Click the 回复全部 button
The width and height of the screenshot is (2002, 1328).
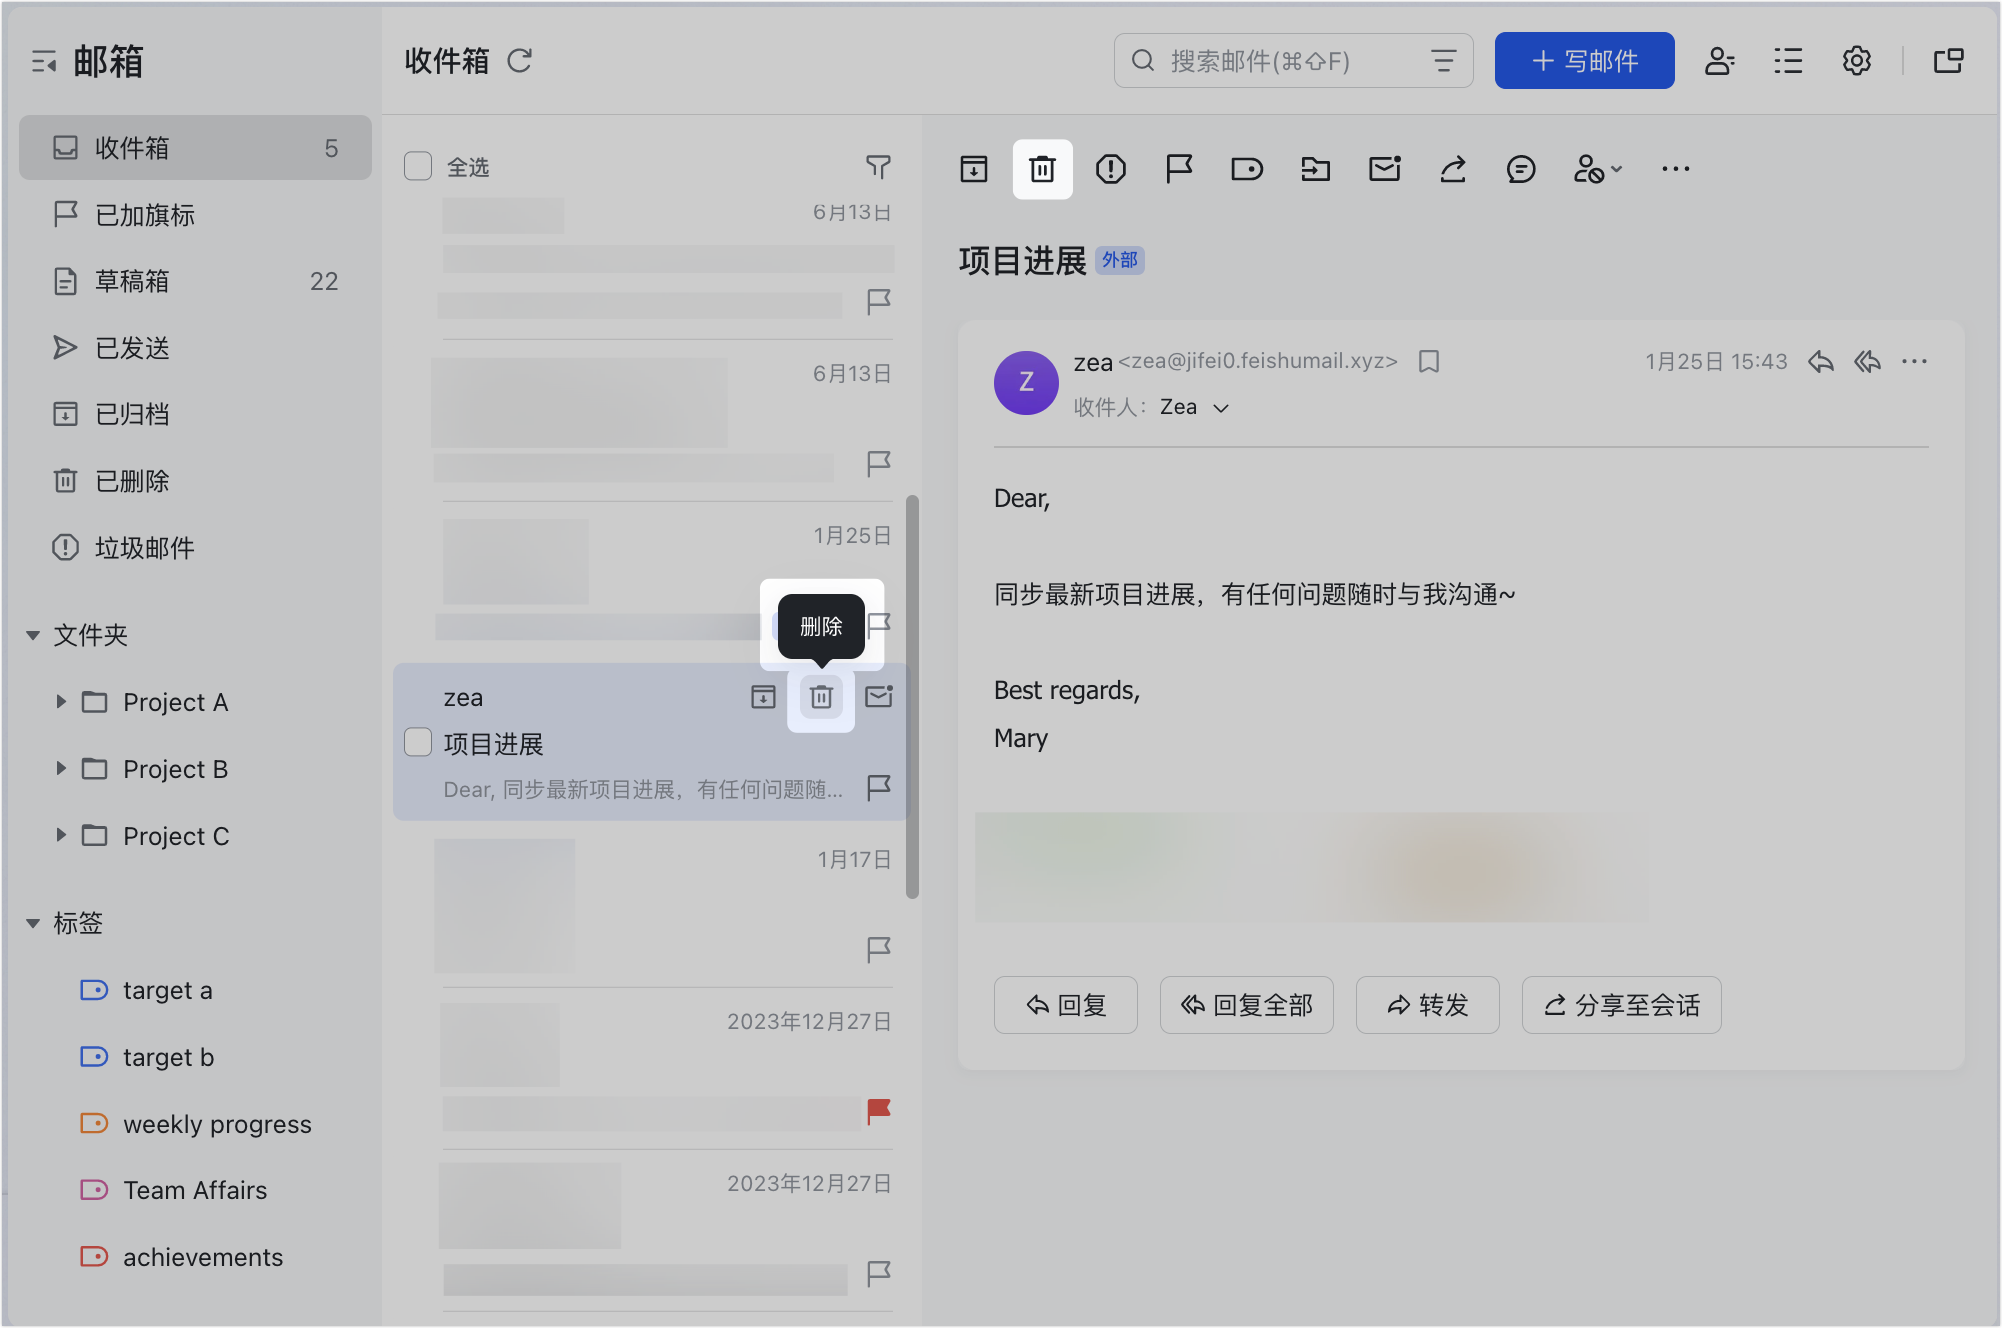tap(1246, 1005)
